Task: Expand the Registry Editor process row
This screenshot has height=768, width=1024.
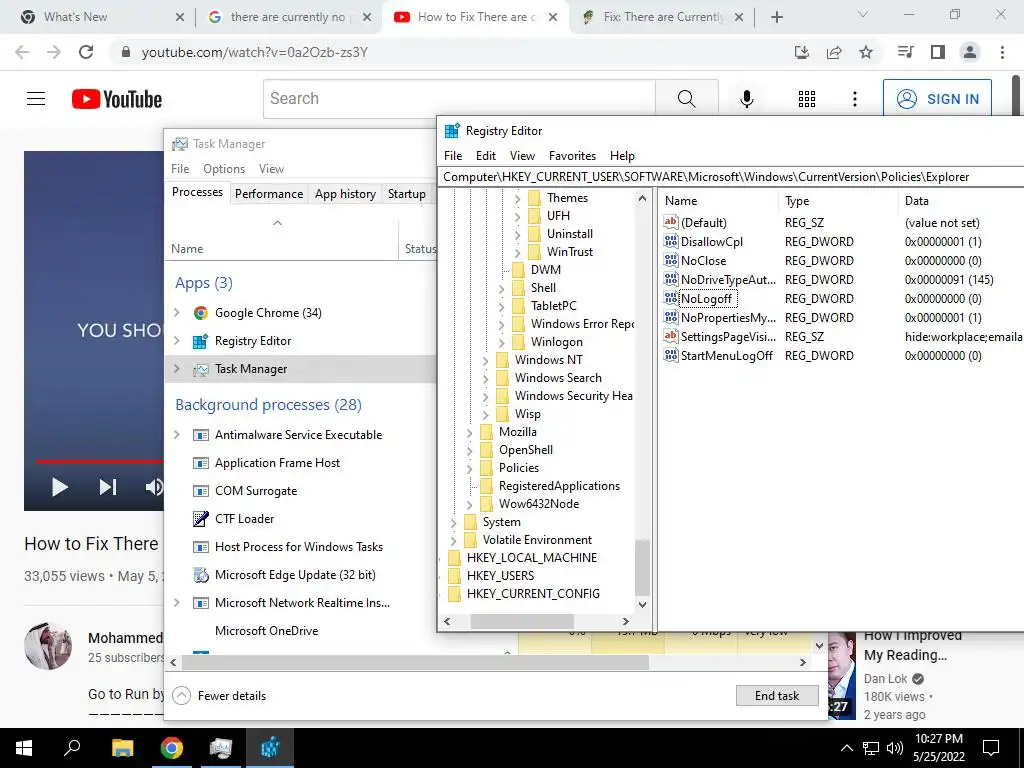Action: (176, 341)
